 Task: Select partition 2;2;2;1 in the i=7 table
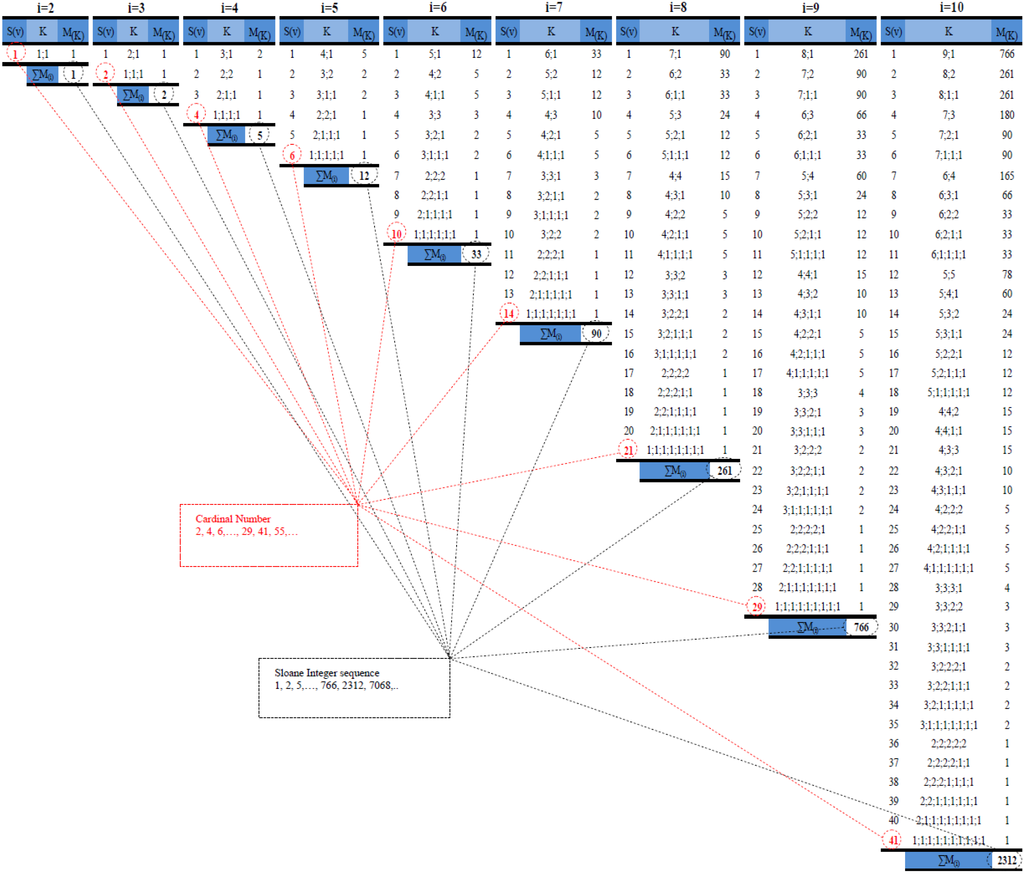pos(551,255)
